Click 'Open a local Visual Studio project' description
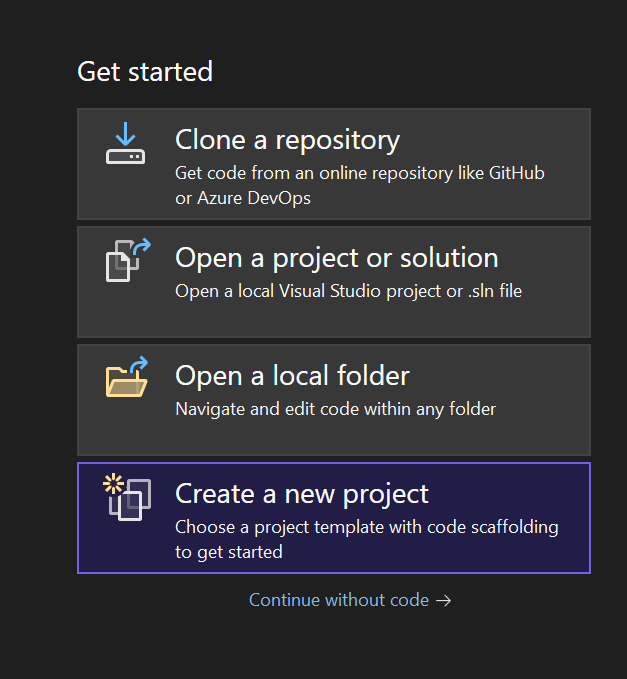 click(x=349, y=291)
